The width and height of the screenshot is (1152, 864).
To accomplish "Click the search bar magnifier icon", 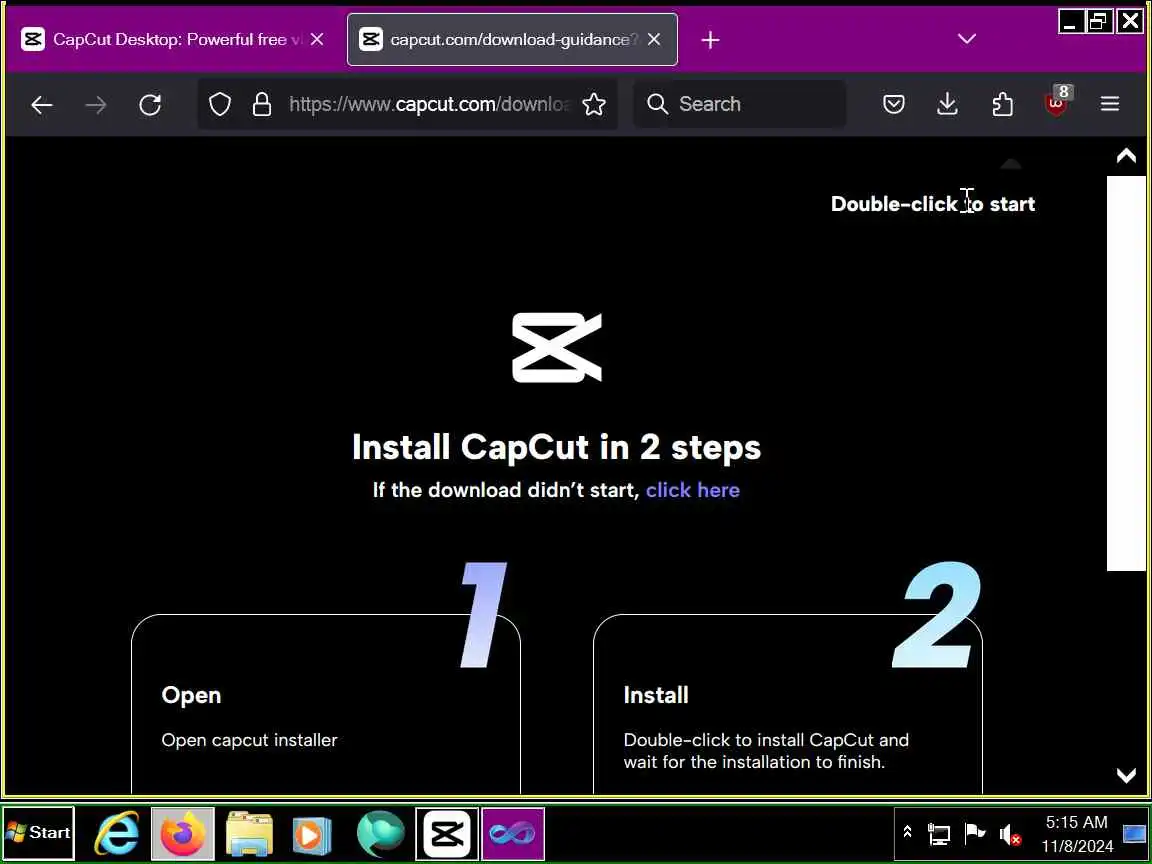I will tap(658, 104).
